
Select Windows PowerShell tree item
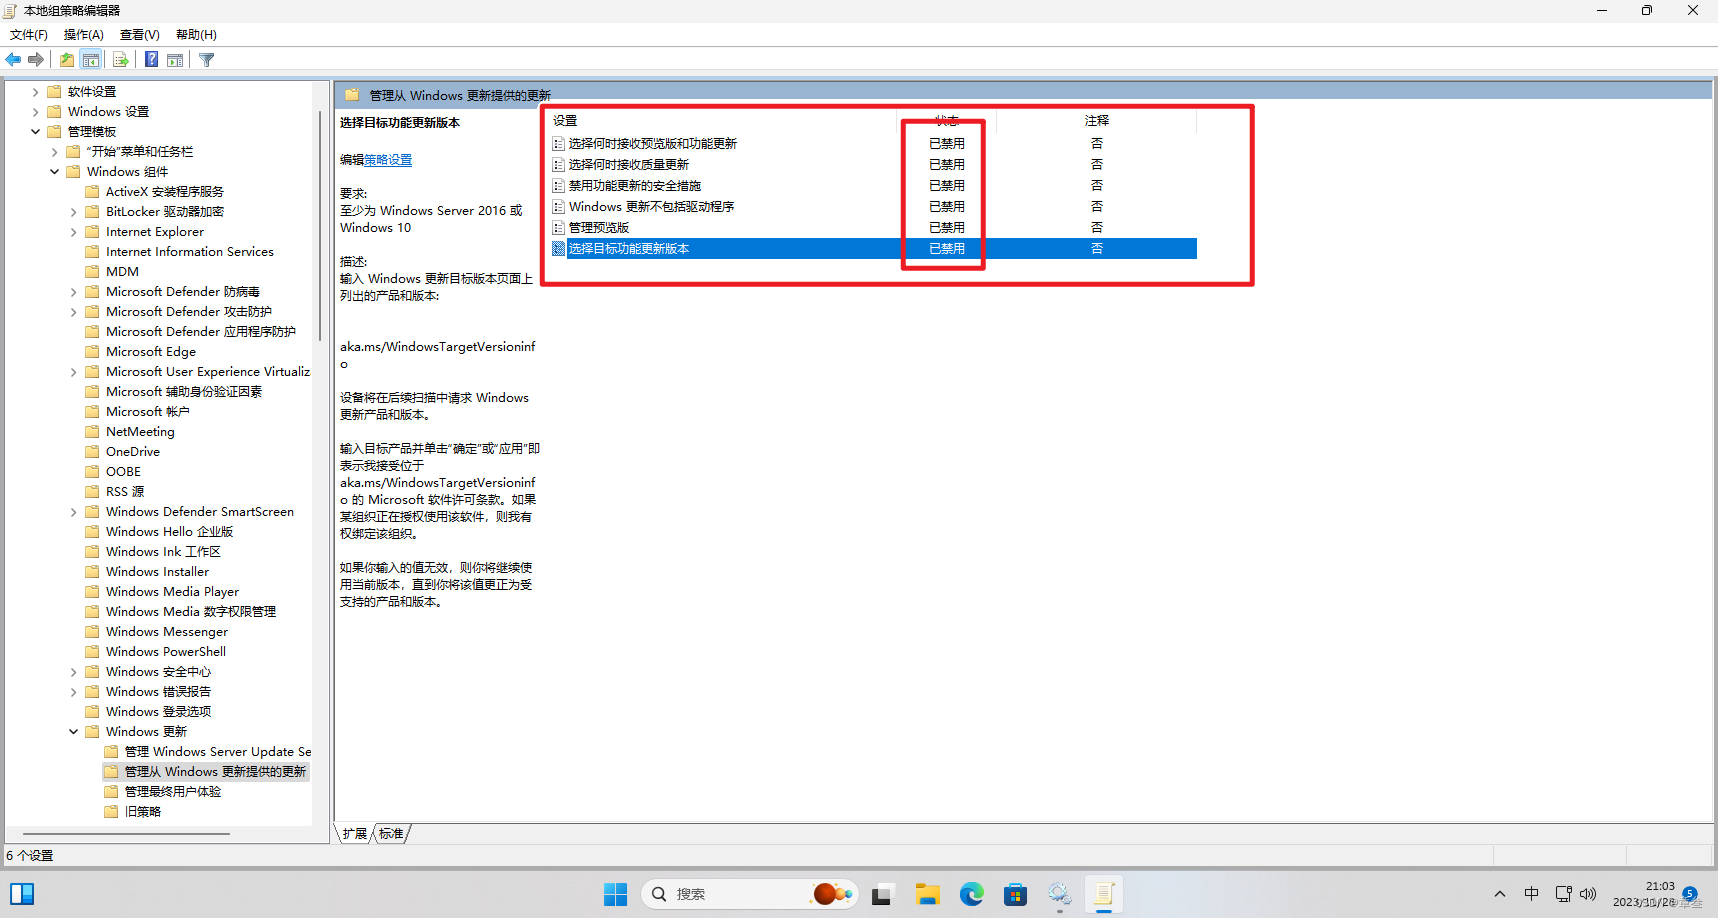click(166, 652)
